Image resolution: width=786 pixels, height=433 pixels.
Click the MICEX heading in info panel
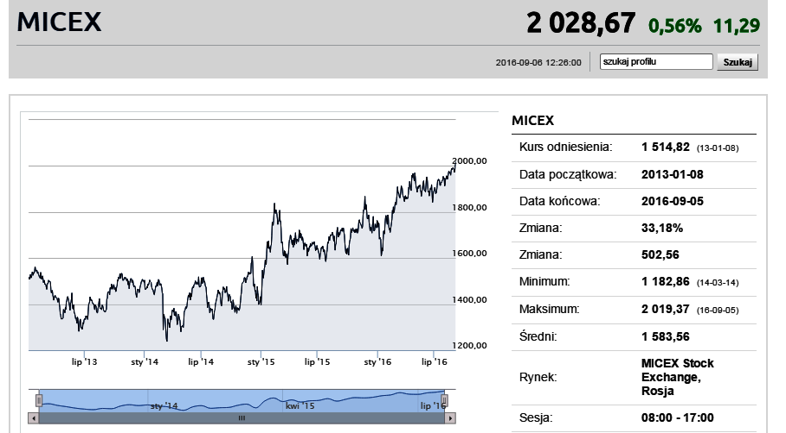[x=533, y=121]
